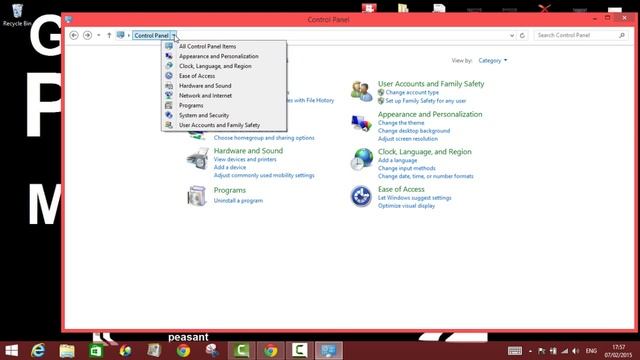Click Let Windows suggest settings
The height and width of the screenshot is (360, 640).
click(x=415, y=198)
